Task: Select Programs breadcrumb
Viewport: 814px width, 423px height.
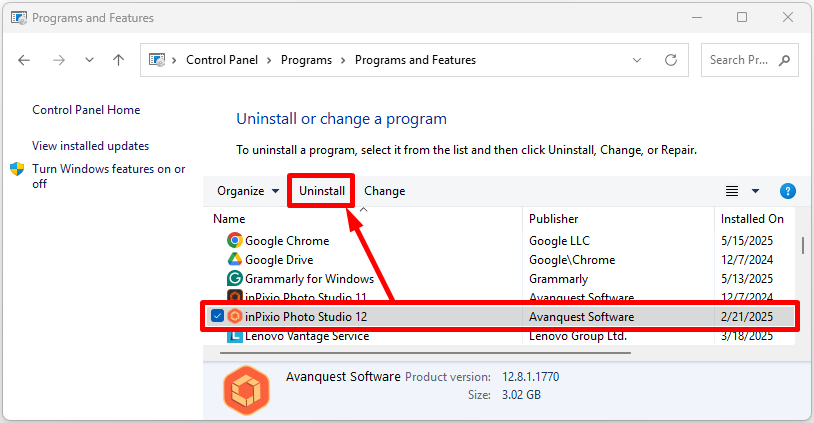Action: (306, 60)
